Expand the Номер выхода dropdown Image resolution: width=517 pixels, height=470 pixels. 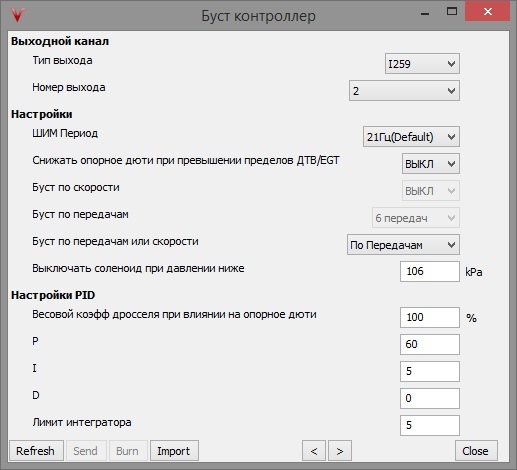point(404,90)
